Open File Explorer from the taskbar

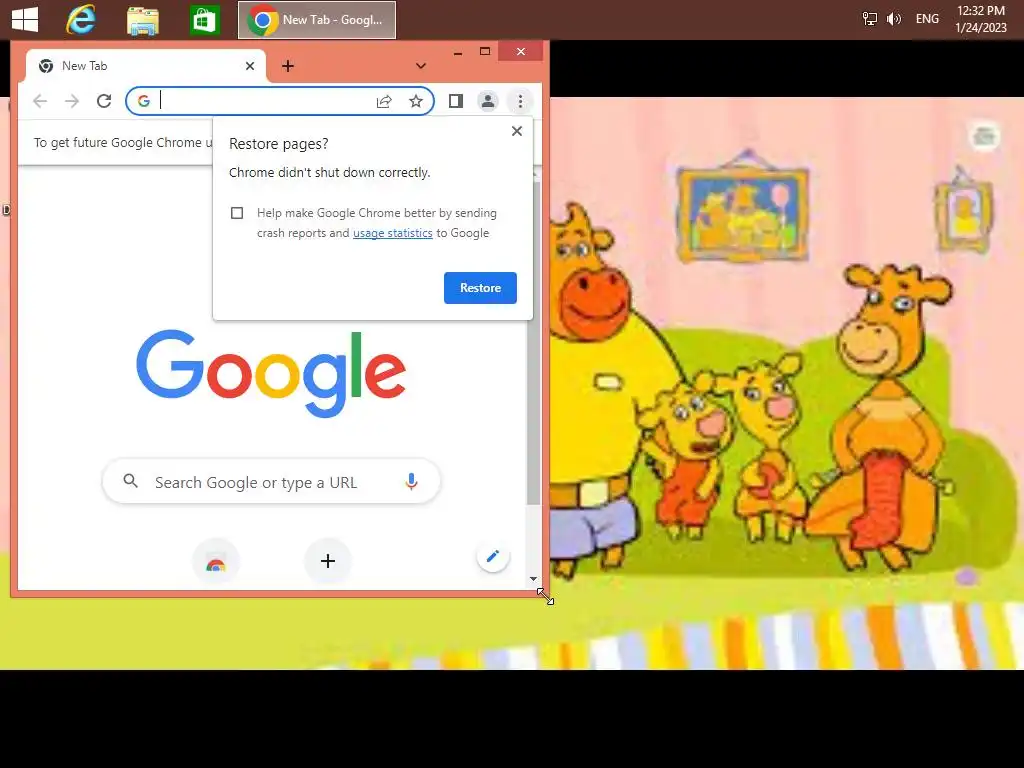(142, 20)
